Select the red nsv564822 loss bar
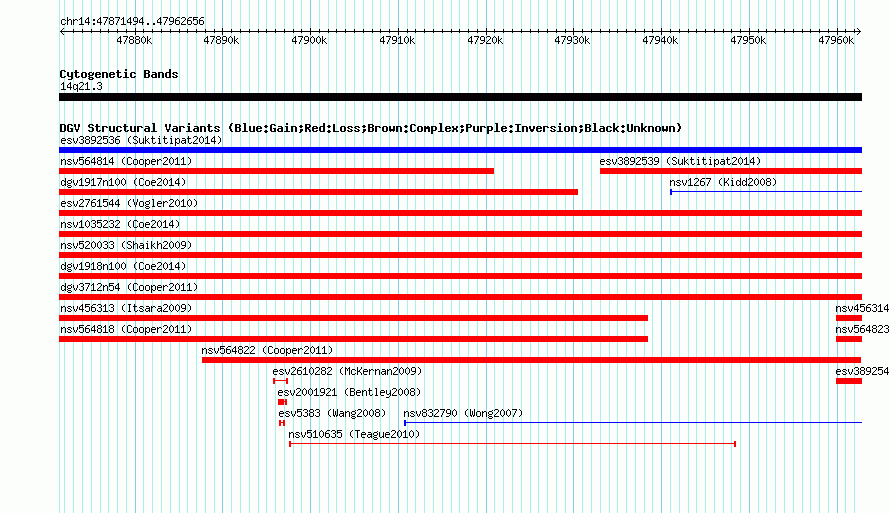Viewport: 890px width, 513px height. tap(532, 360)
